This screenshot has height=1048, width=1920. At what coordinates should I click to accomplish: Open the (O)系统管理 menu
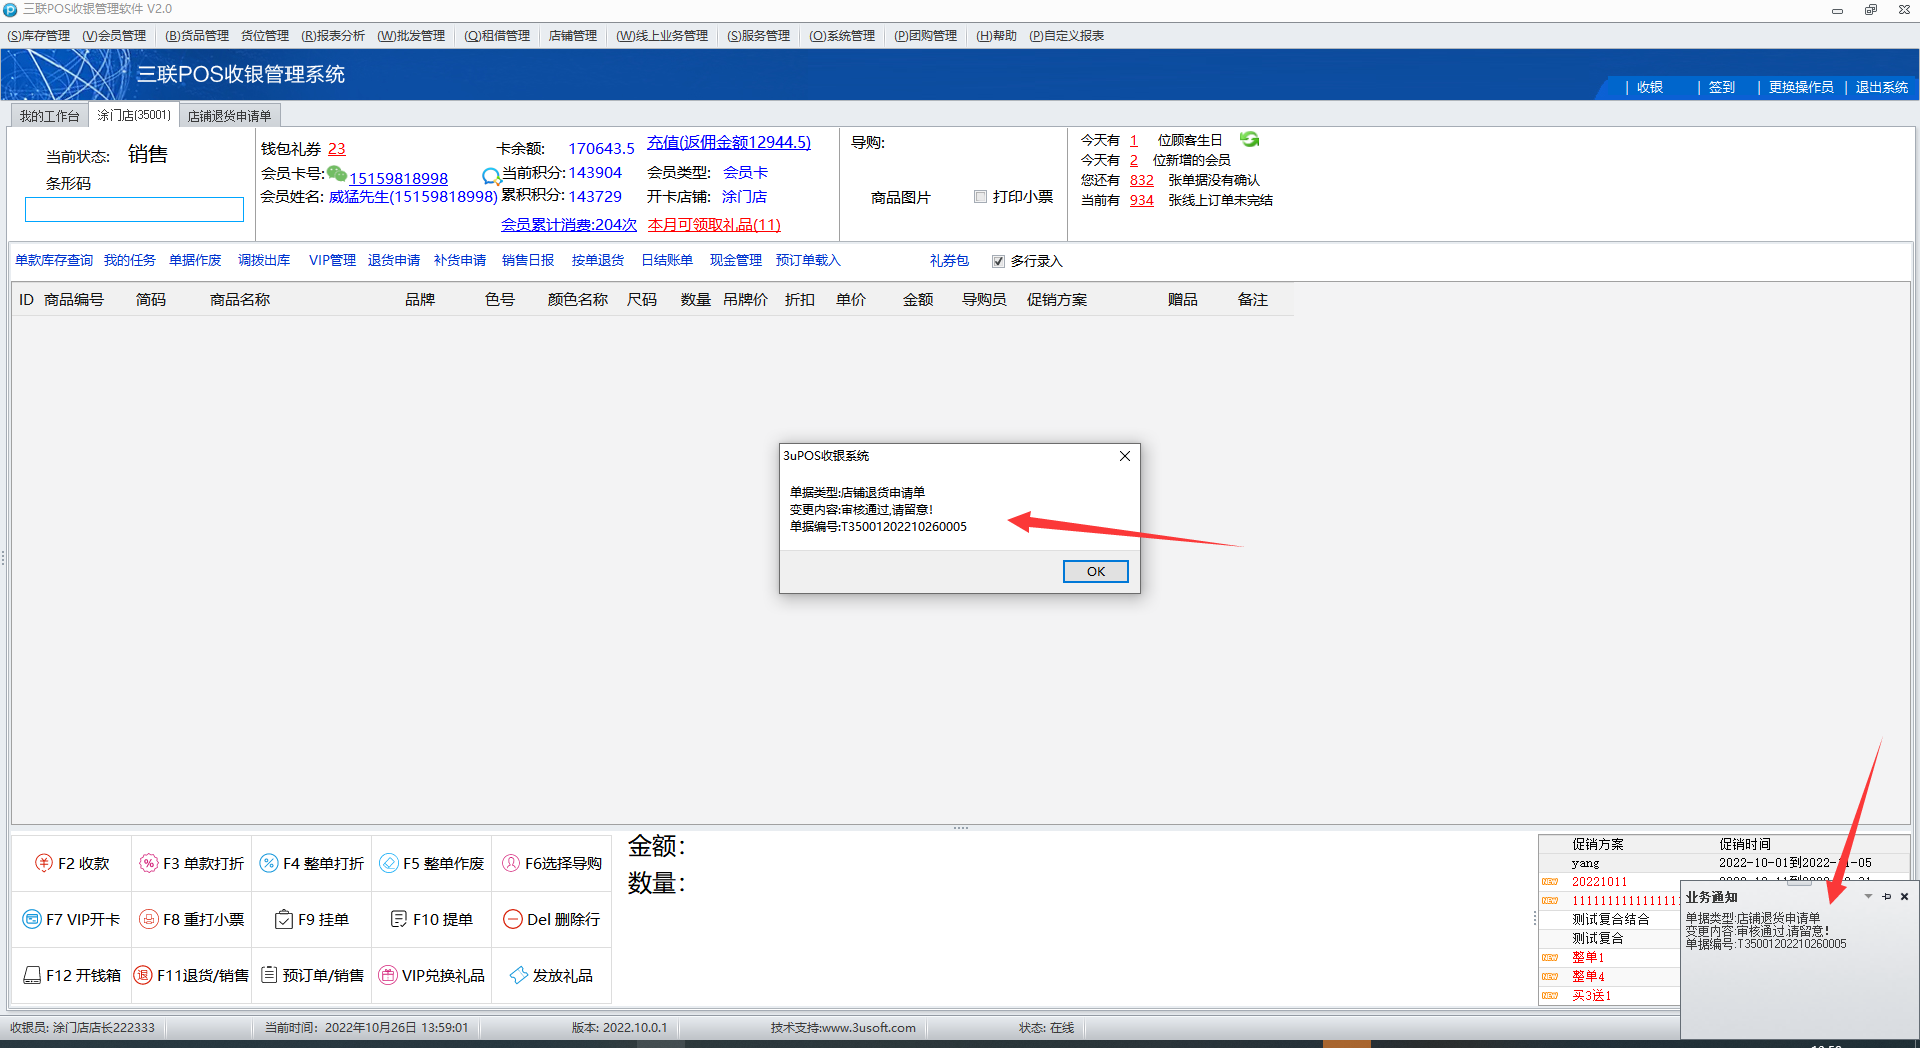pos(842,36)
